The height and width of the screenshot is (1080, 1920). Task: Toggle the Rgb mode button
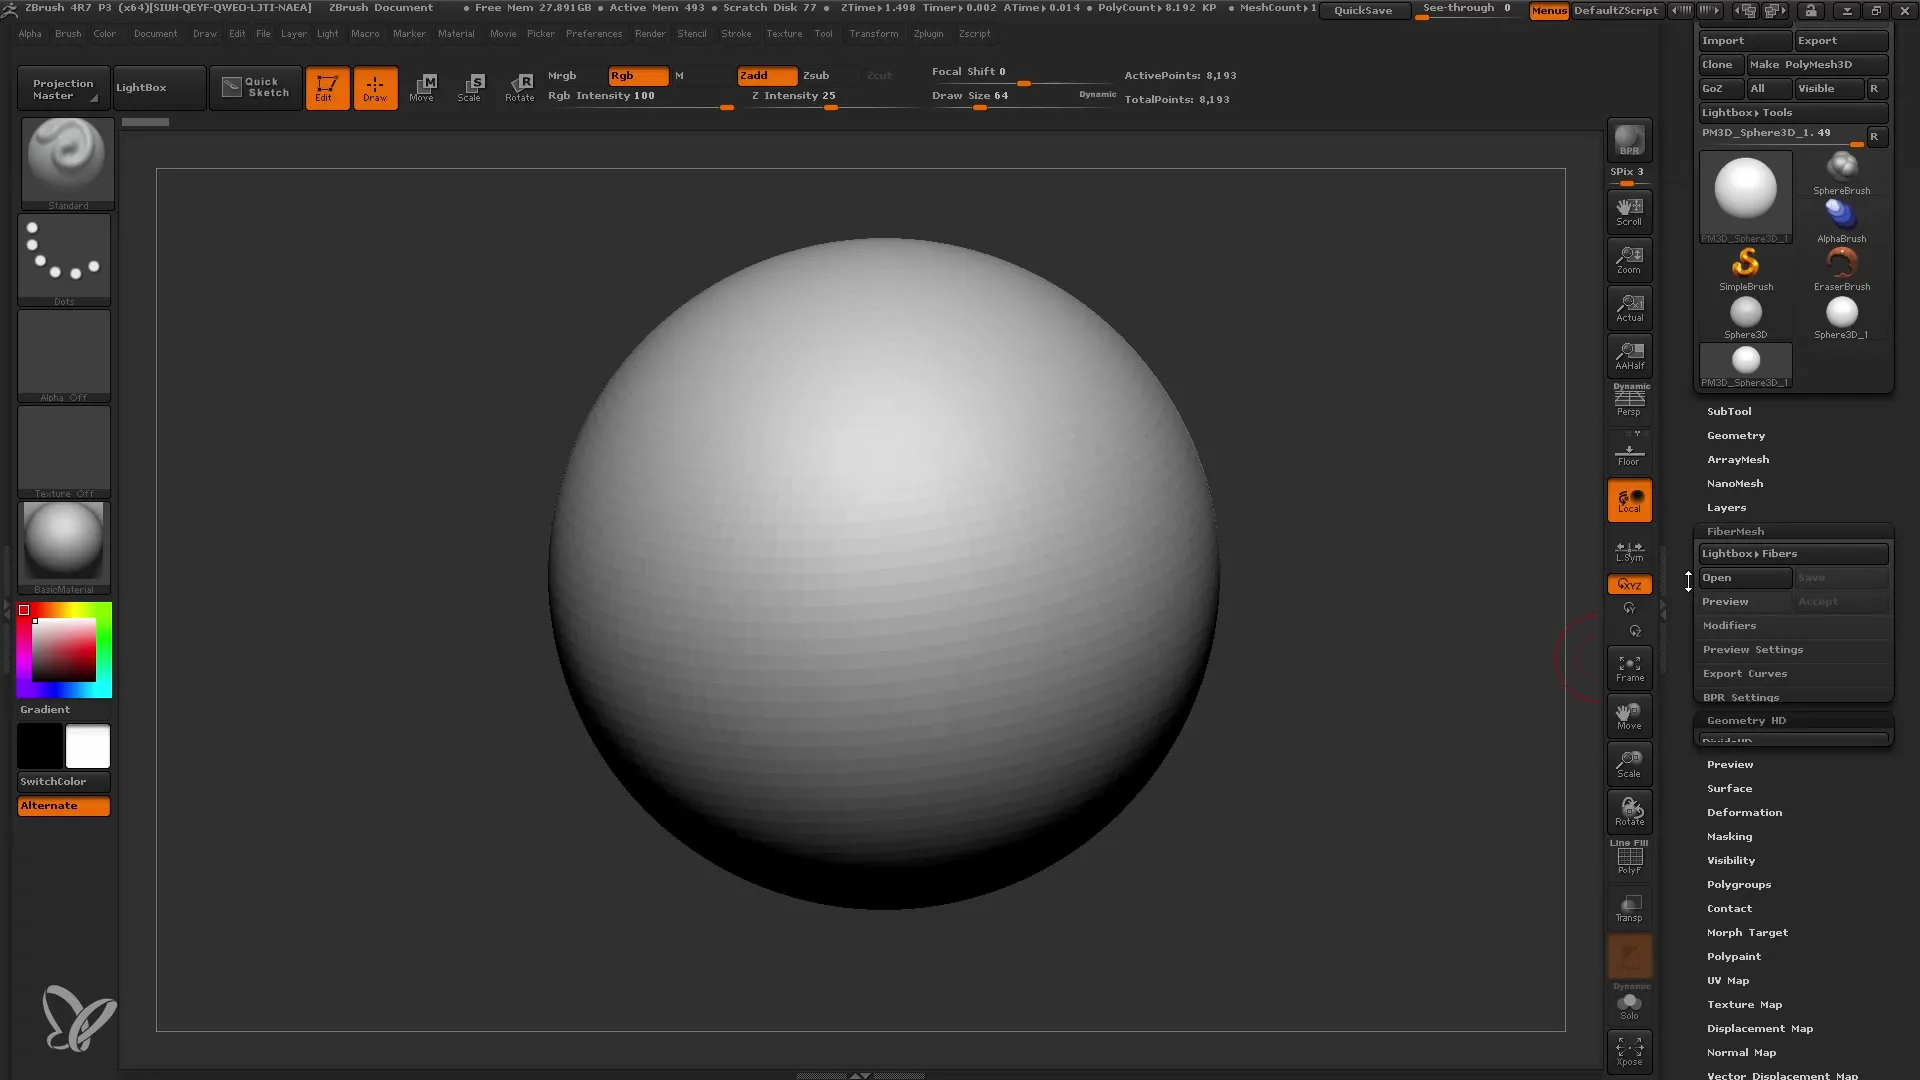pos(638,76)
